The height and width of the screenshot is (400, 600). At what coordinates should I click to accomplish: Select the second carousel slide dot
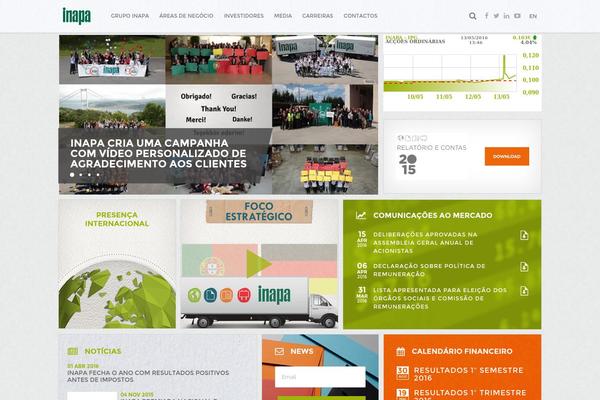[81, 175]
